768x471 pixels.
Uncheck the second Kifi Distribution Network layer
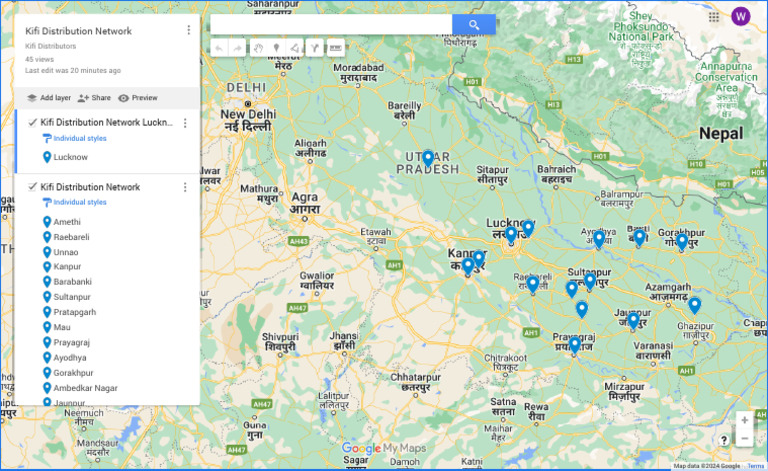pyautogui.click(x=32, y=187)
